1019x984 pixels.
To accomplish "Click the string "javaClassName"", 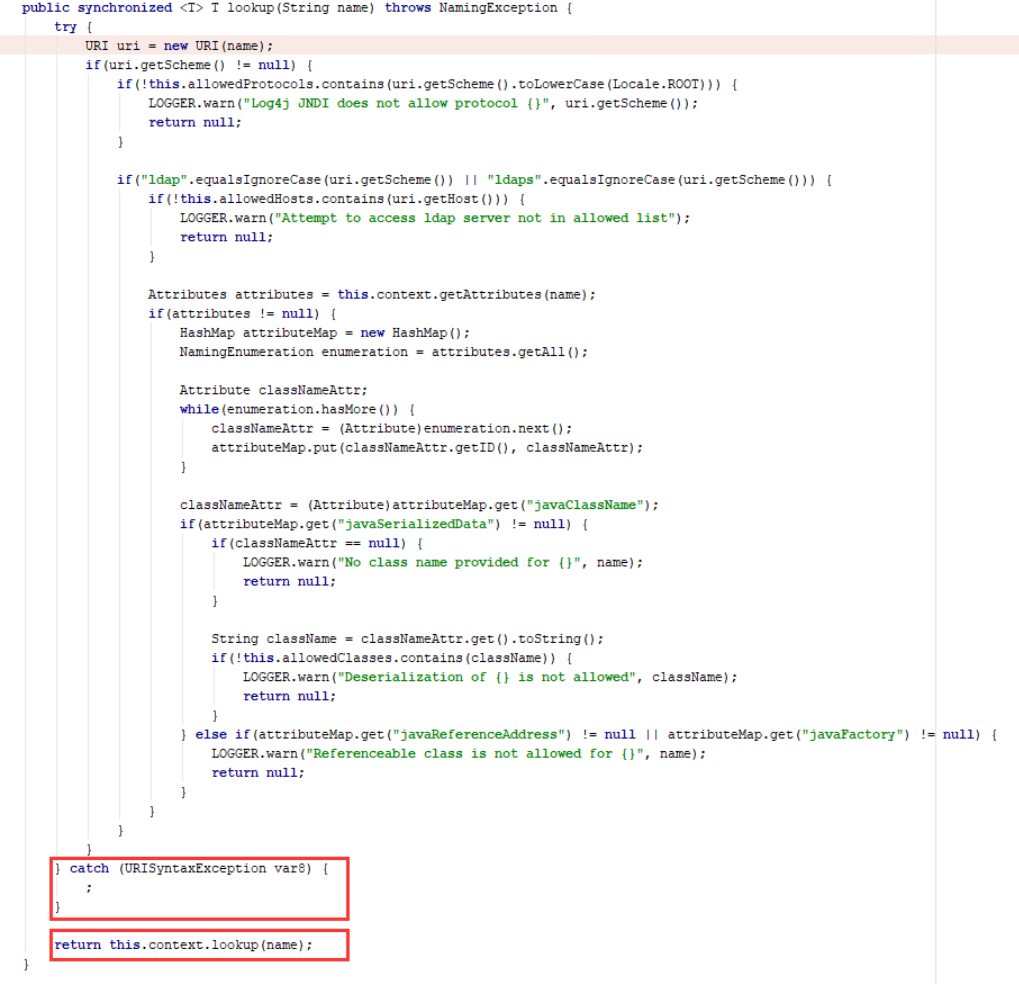I will [584, 505].
